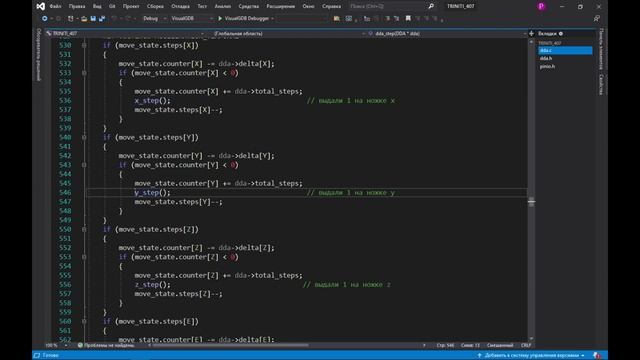Click the no-problems-found status check icon
The height and width of the screenshot is (360, 640).
pyautogui.click(x=80, y=345)
